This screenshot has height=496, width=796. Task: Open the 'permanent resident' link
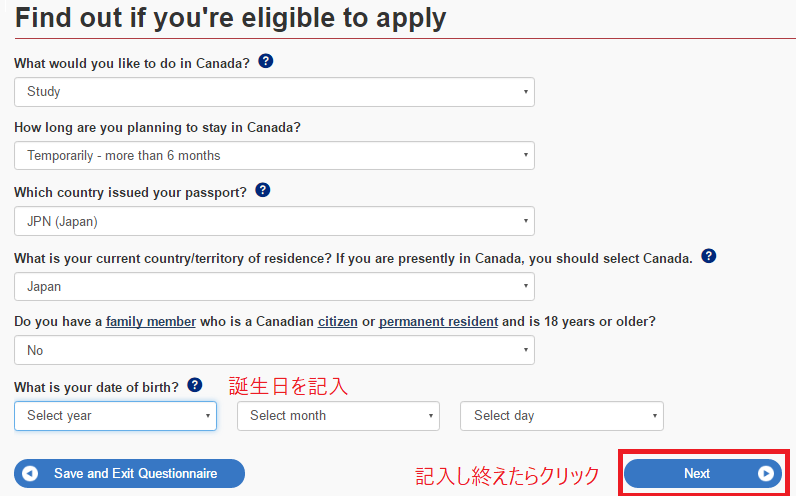(438, 322)
